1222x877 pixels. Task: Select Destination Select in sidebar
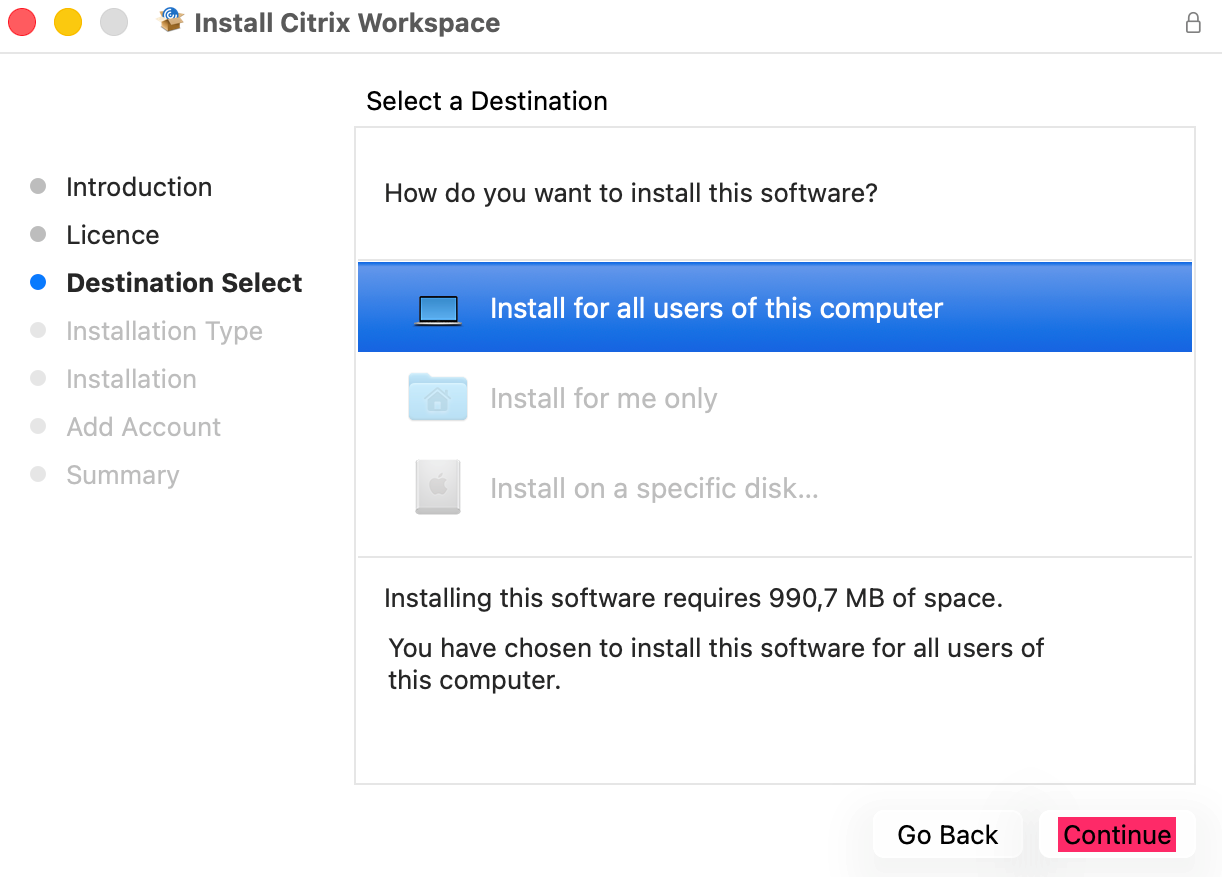pyautogui.click(x=184, y=283)
